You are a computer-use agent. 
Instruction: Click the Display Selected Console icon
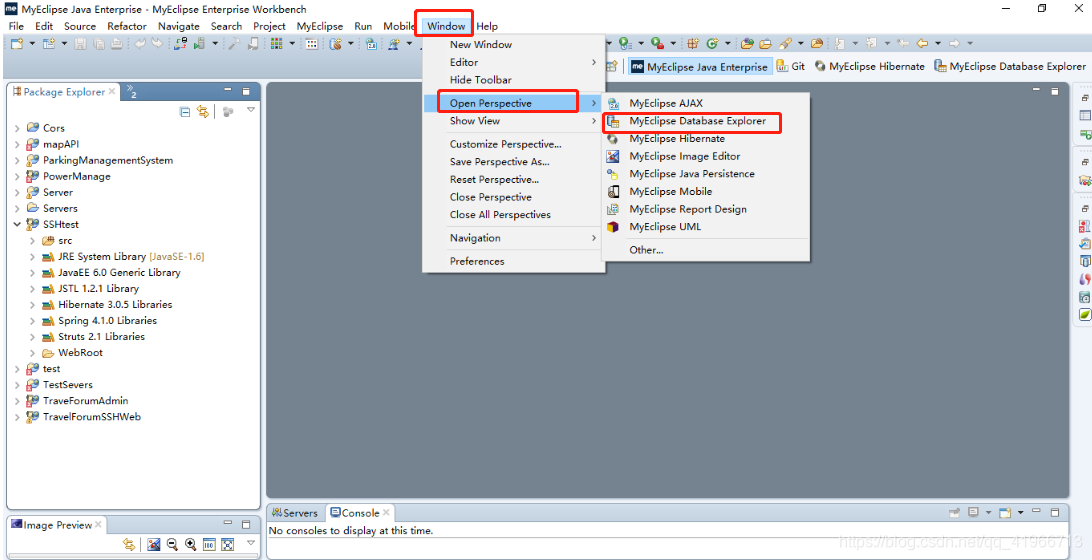(x=973, y=513)
